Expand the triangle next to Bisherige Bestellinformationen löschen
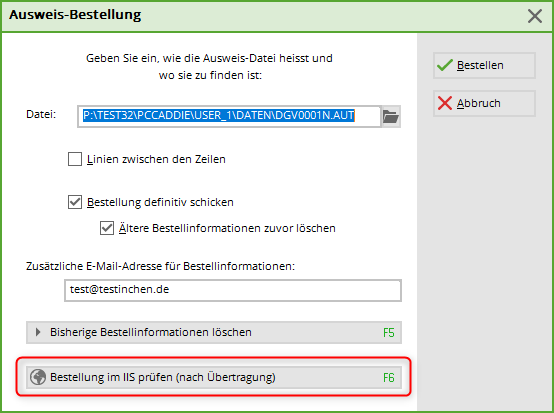The height and width of the screenshot is (413, 554). point(38,332)
